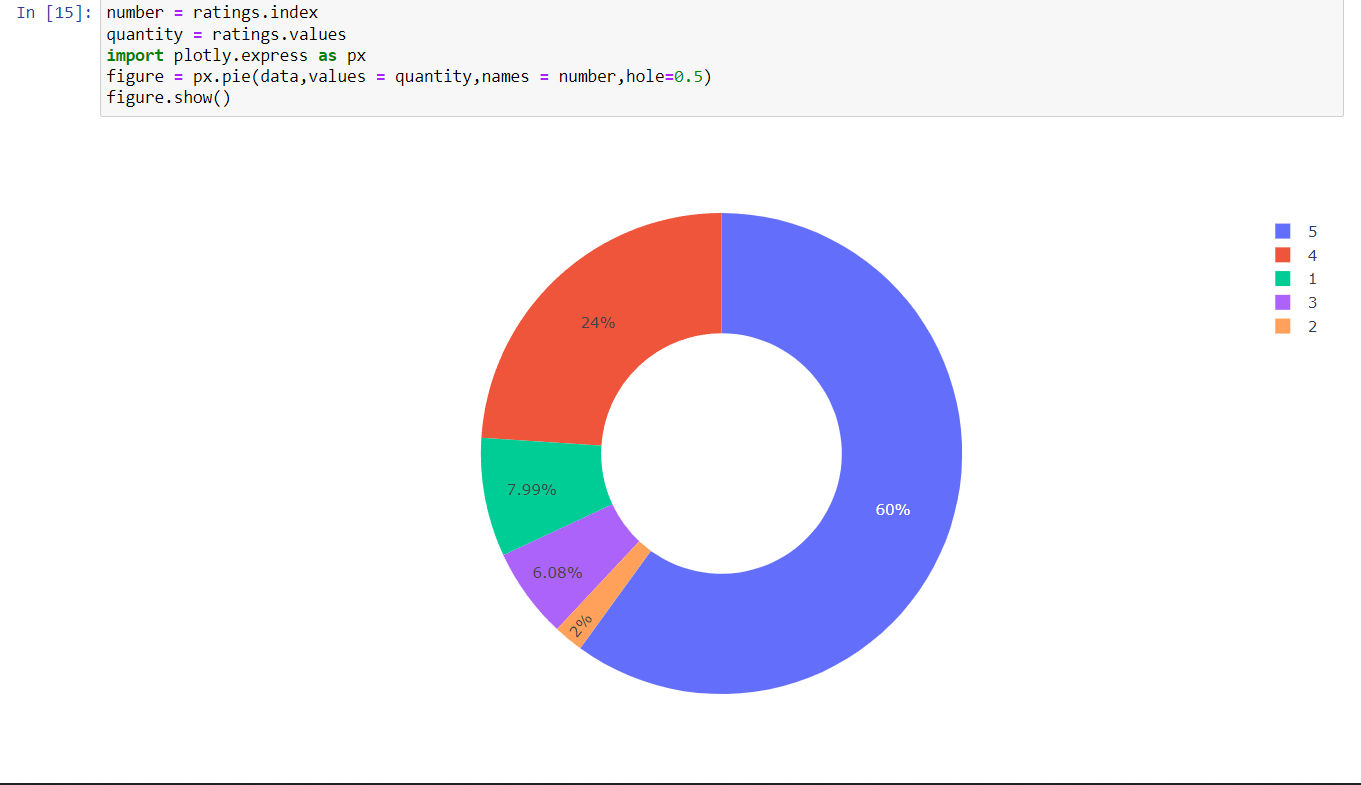Viewport: 1361px width, 785px height.
Task: Click the center hole of the donut chart
Action: [720, 453]
